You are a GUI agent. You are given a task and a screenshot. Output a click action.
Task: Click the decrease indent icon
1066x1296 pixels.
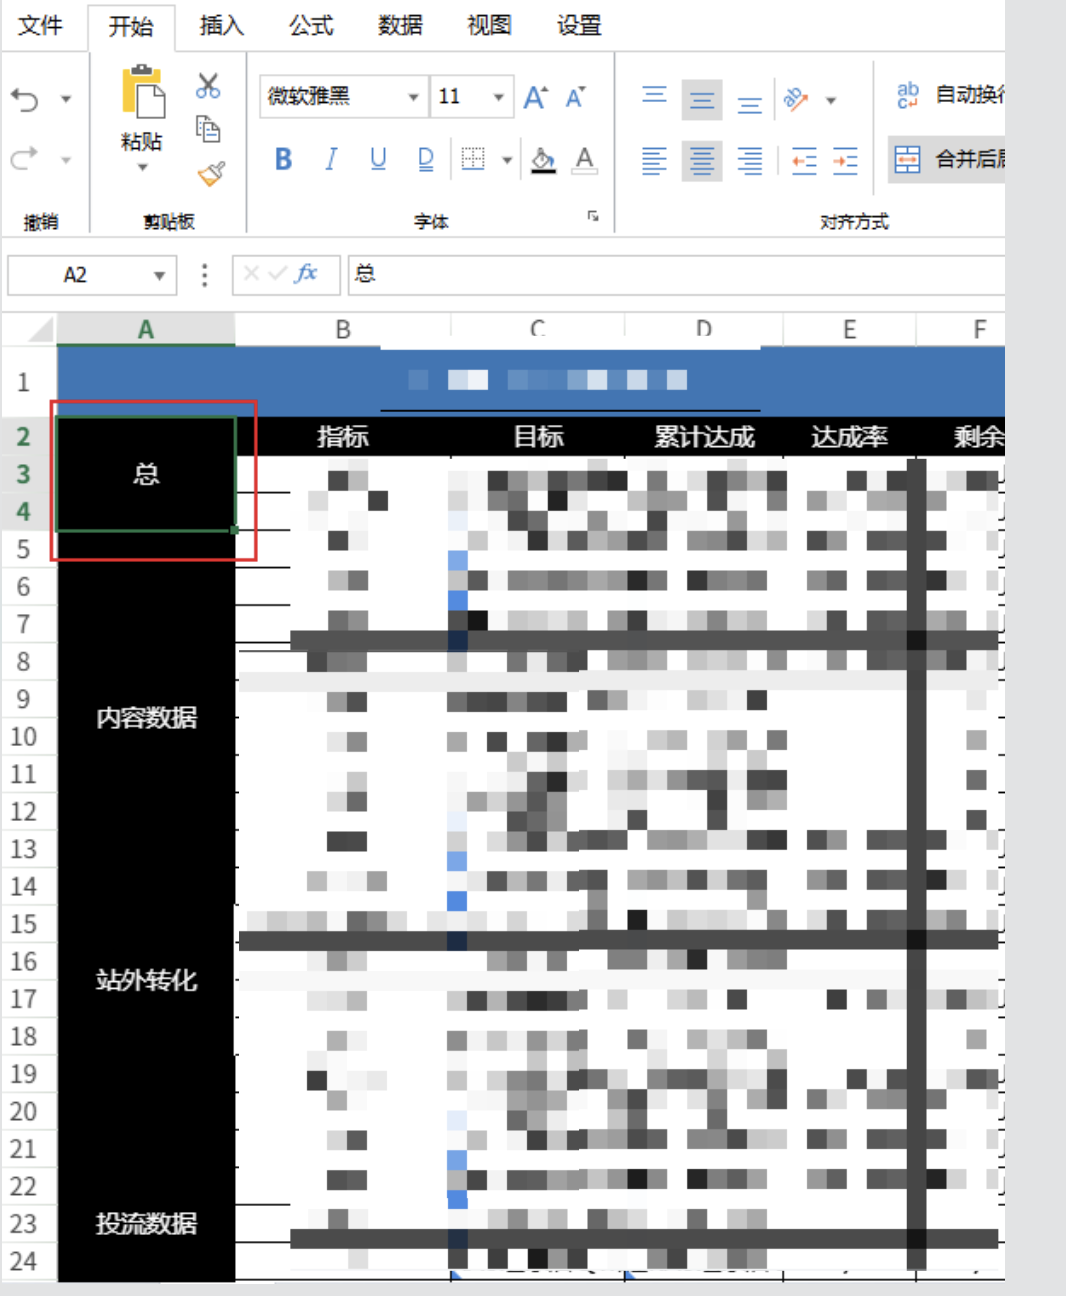tap(804, 160)
